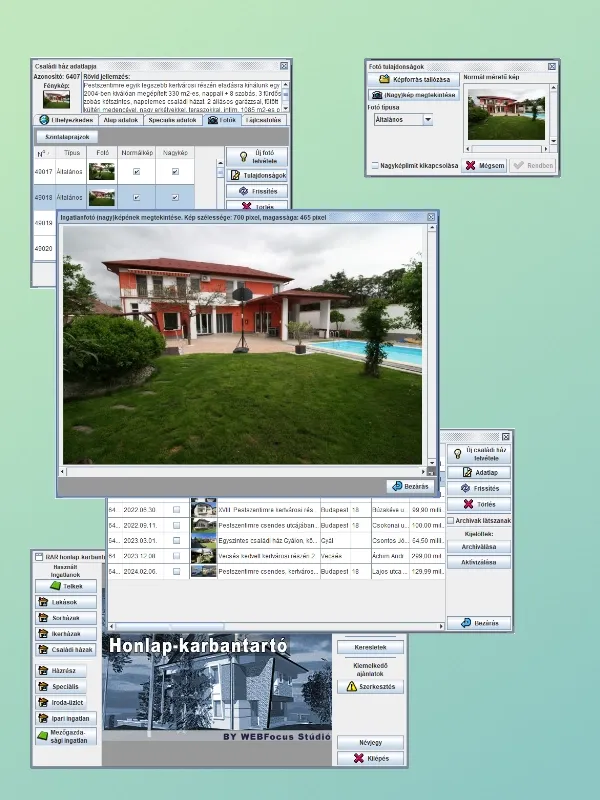Switch to the Alap adatok tab
The height and width of the screenshot is (800, 600).
[x=120, y=120]
